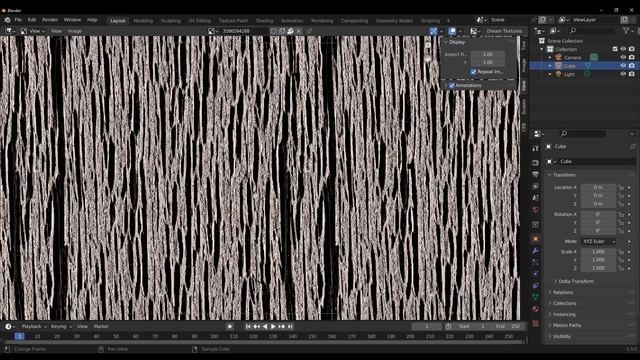The height and width of the screenshot is (360, 640).
Task: Select the Camera object in outliner
Action: click(572, 58)
